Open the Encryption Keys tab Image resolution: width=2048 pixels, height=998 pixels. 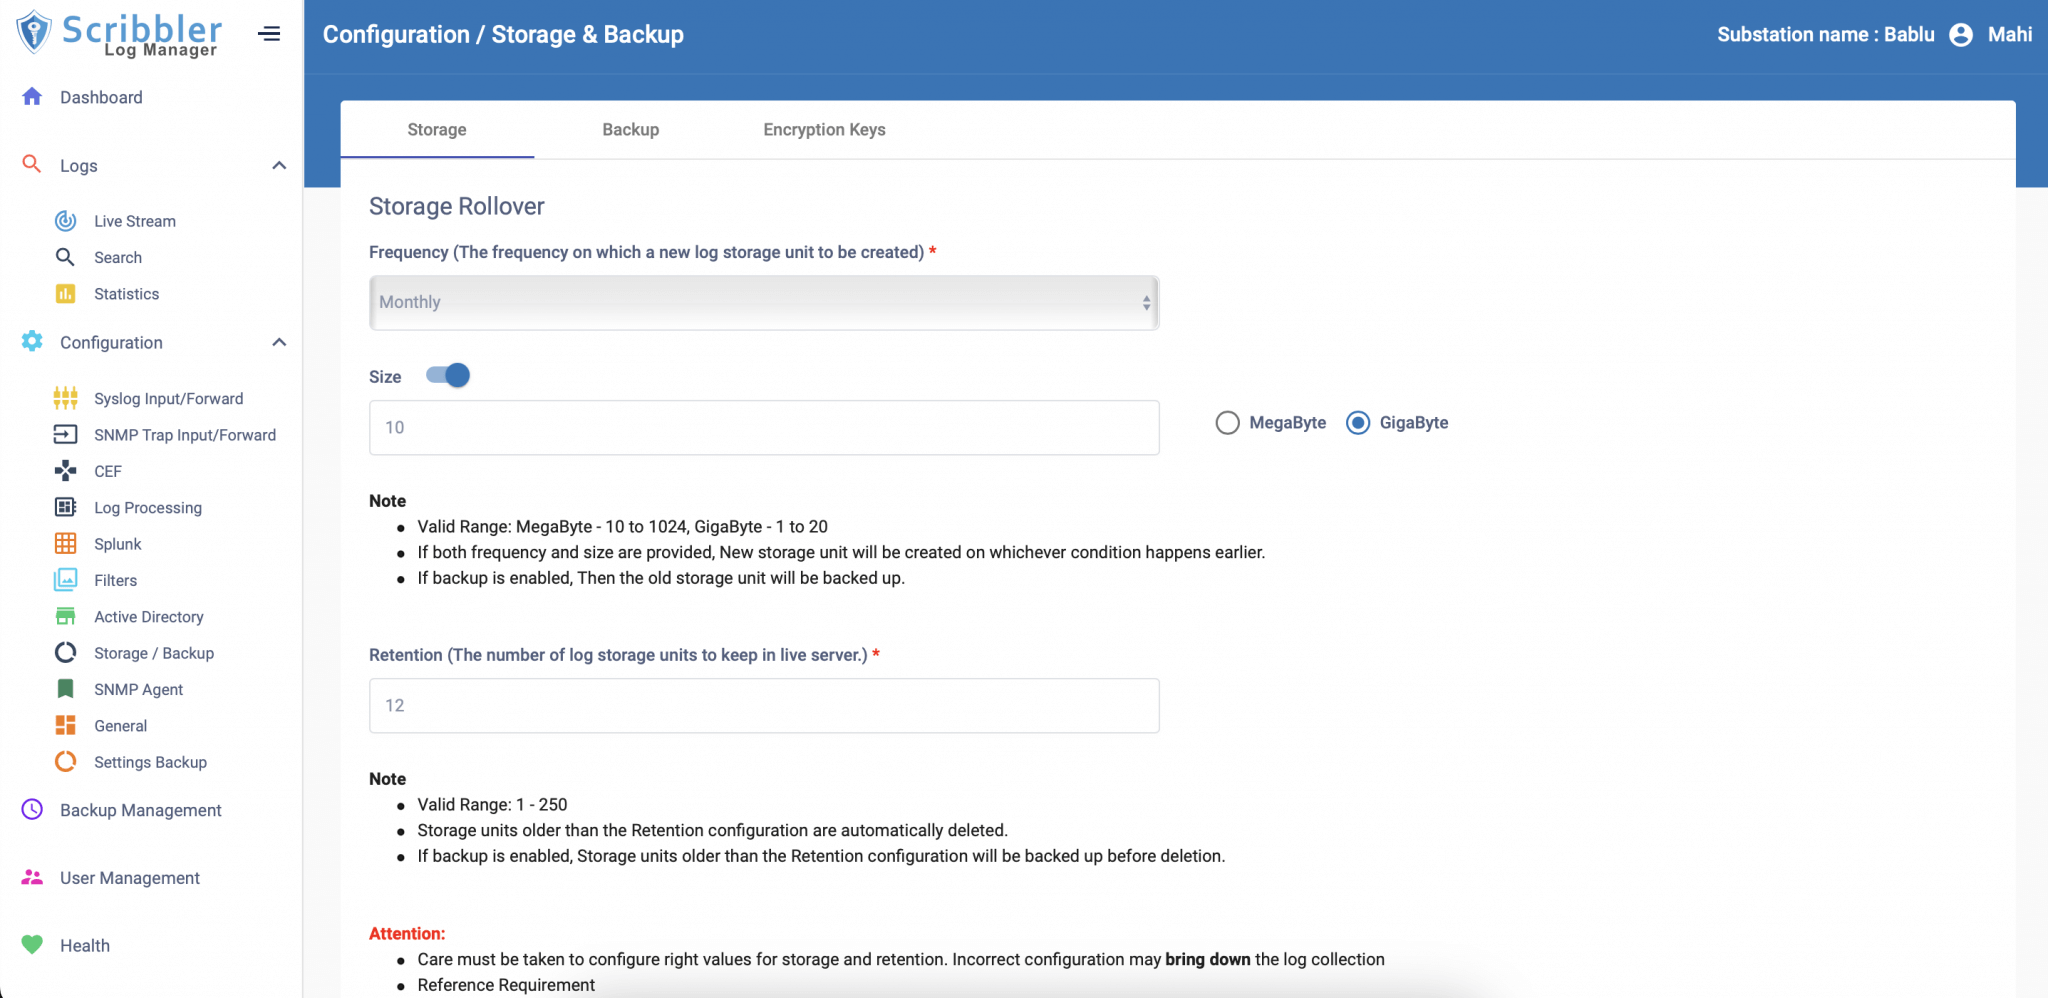[x=824, y=130]
